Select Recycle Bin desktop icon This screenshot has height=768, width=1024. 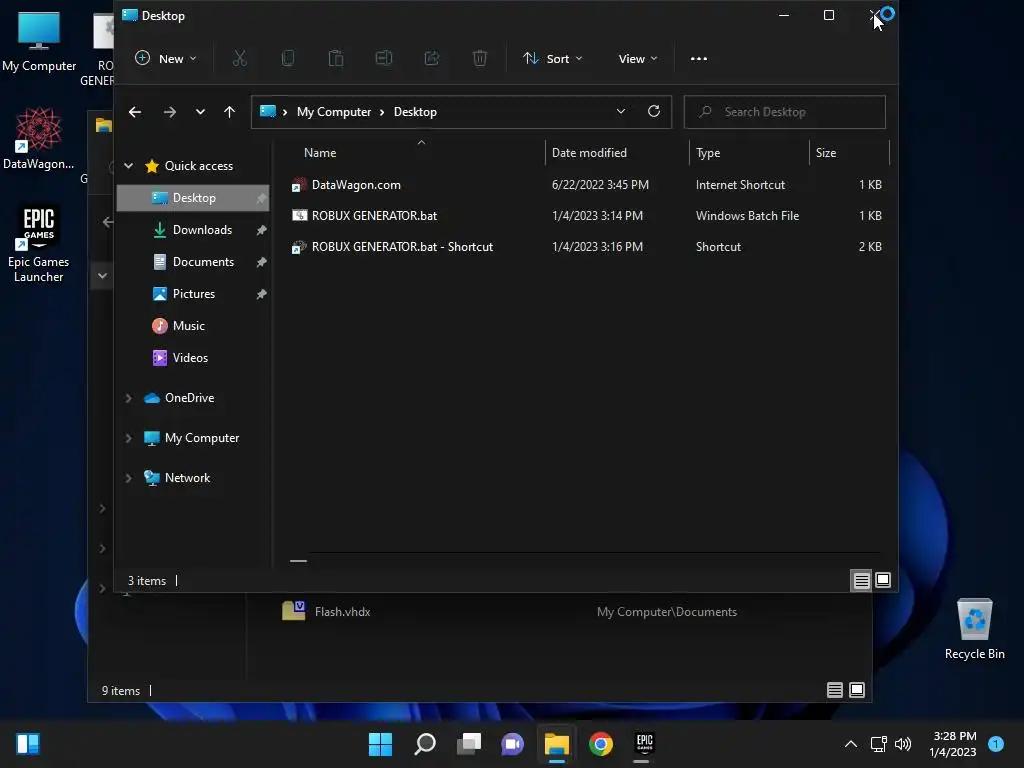pos(974,629)
